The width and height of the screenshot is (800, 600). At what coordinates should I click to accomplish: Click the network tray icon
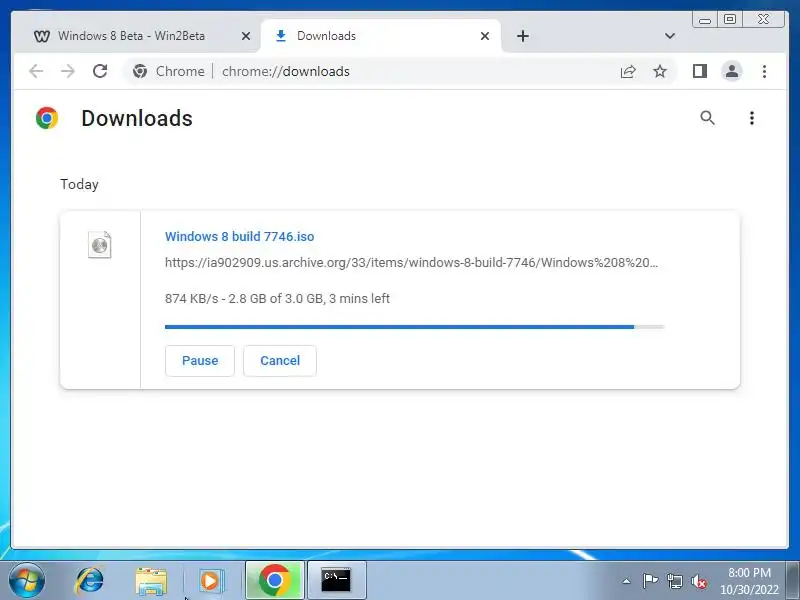pos(674,581)
